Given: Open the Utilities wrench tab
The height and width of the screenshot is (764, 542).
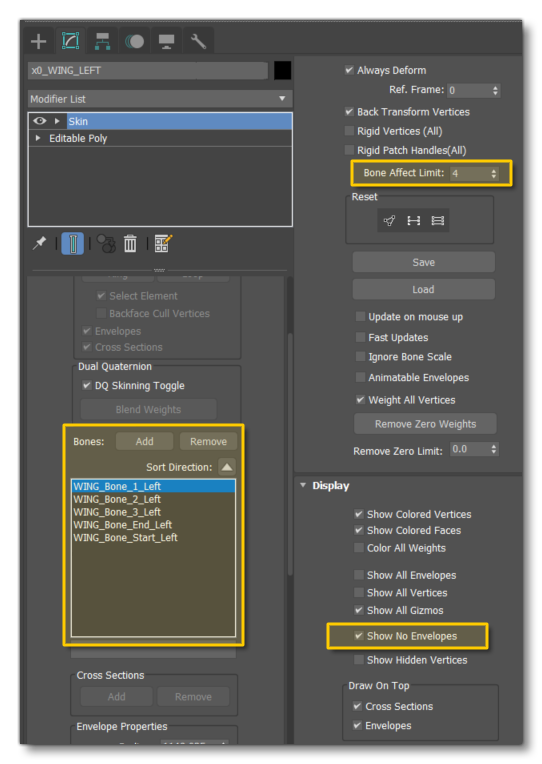Looking at the screenshot, I should tap(198, 41).
